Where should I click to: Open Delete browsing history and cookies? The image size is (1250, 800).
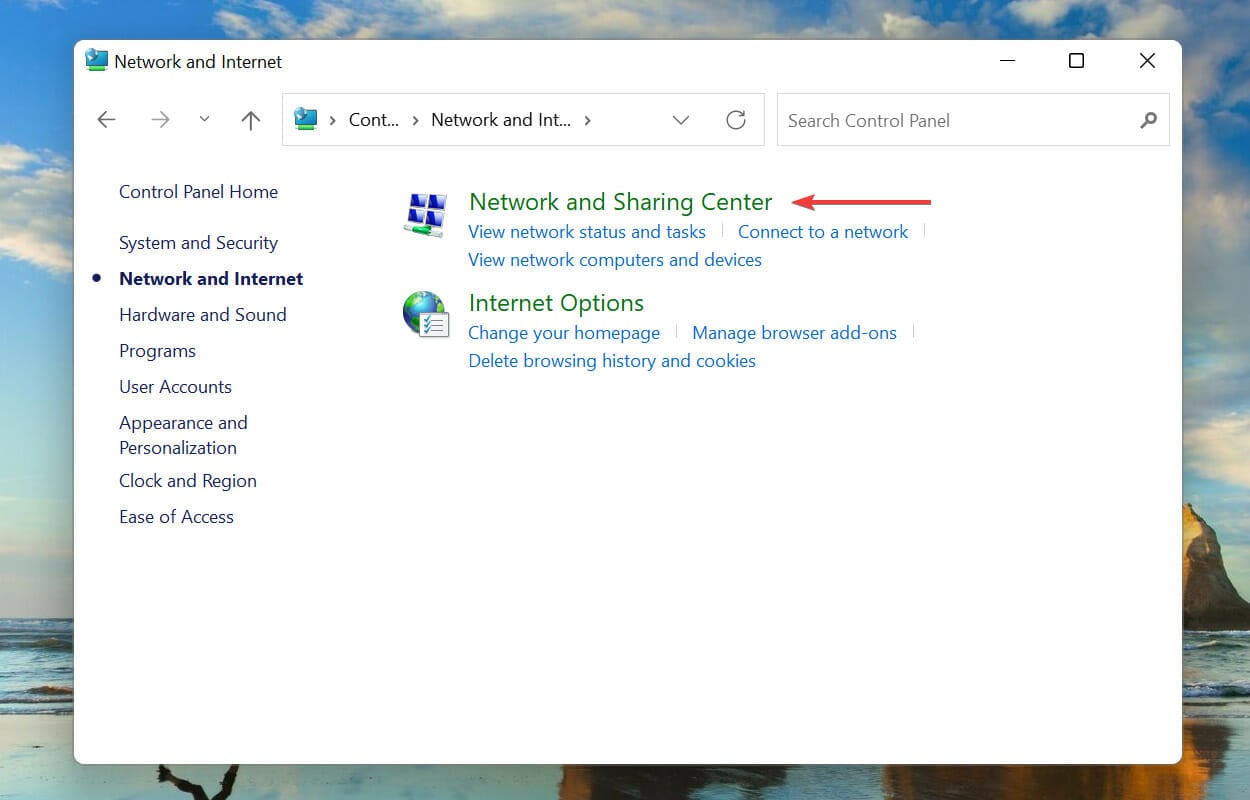612,361
